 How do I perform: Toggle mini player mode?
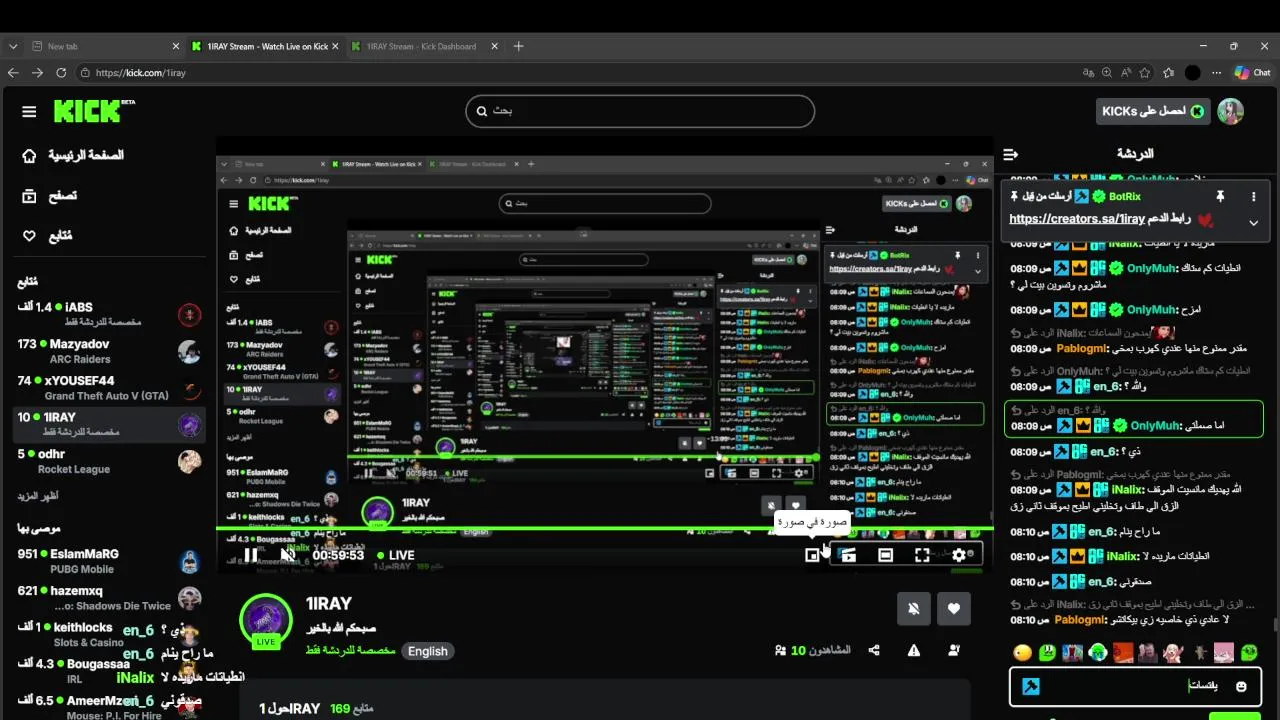pyautogui.click(x=848, y=555)
